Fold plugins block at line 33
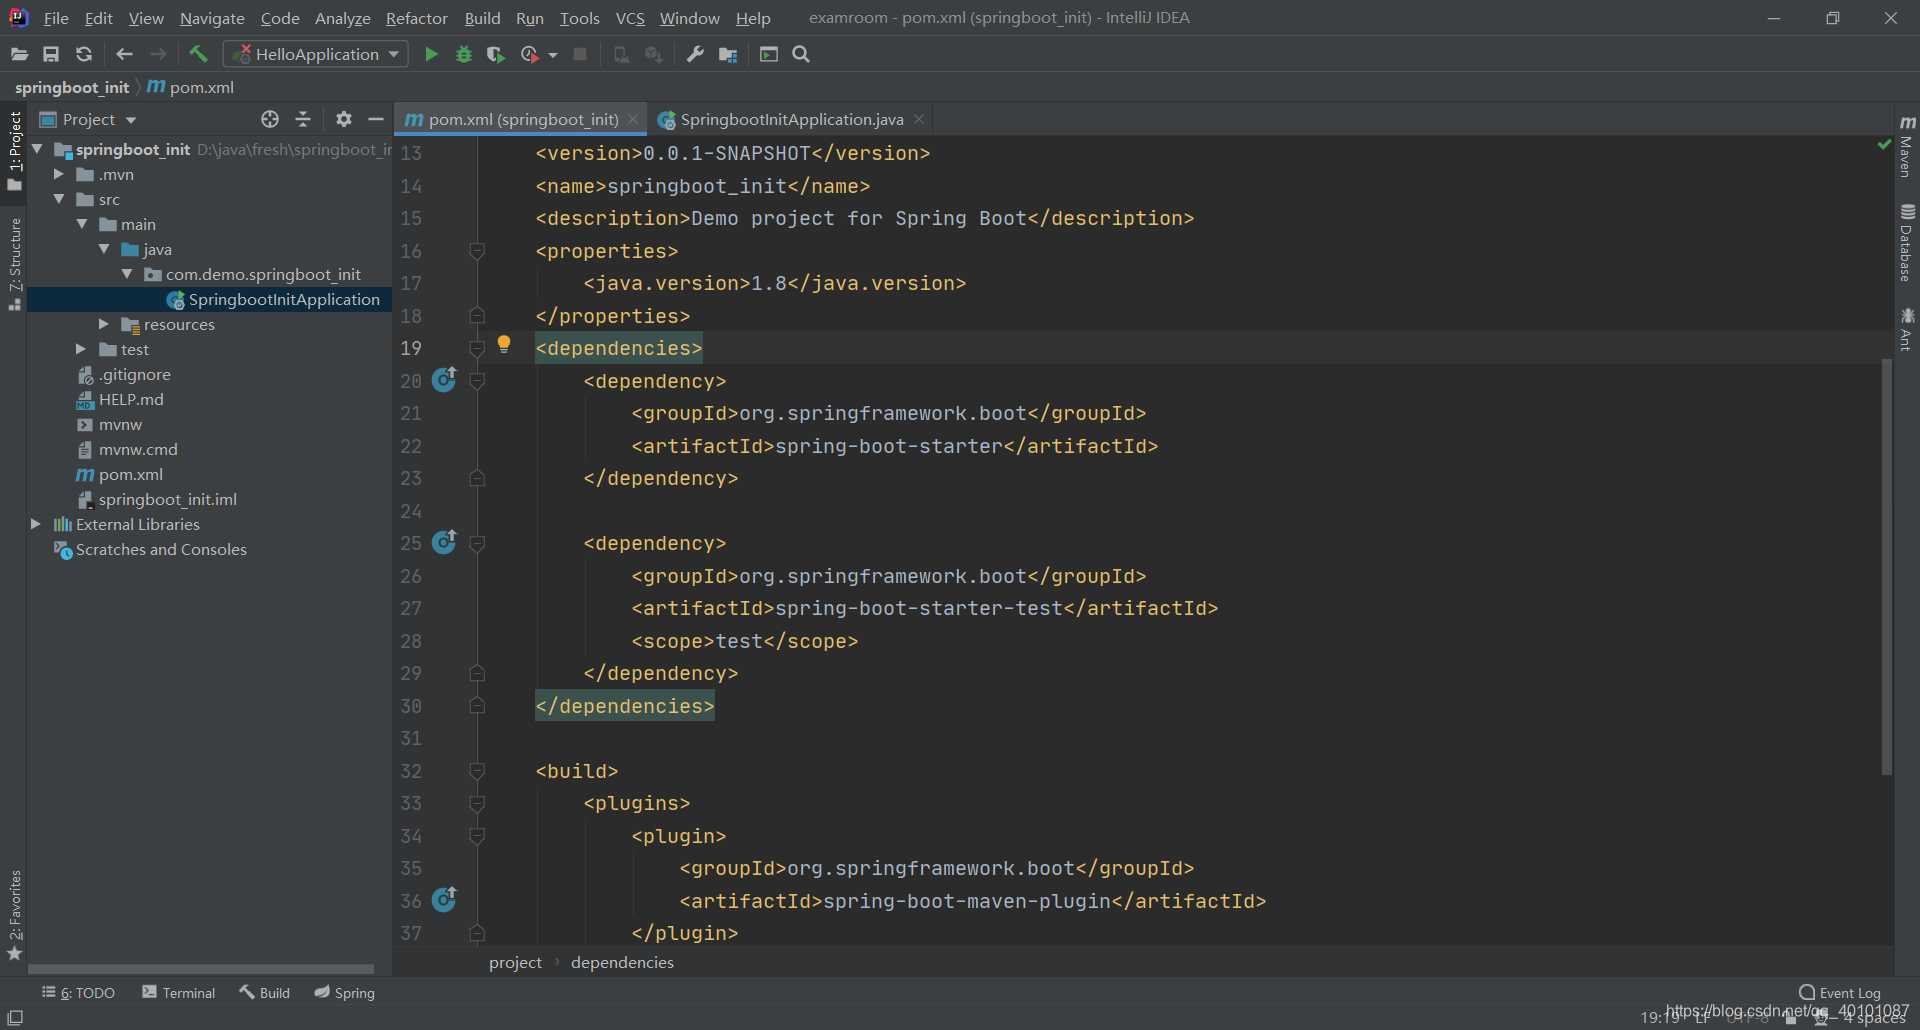 tap(477, 803)
